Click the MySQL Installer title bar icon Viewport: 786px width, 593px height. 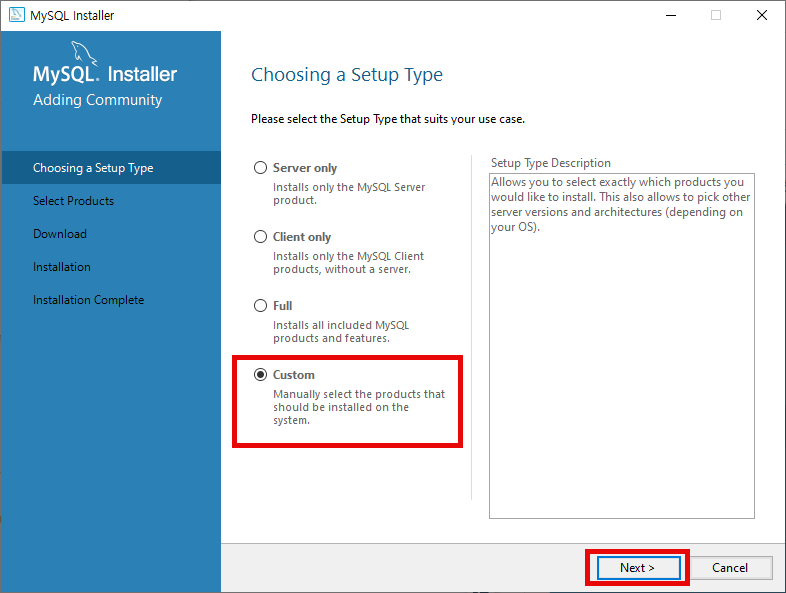tap(17, 15)
